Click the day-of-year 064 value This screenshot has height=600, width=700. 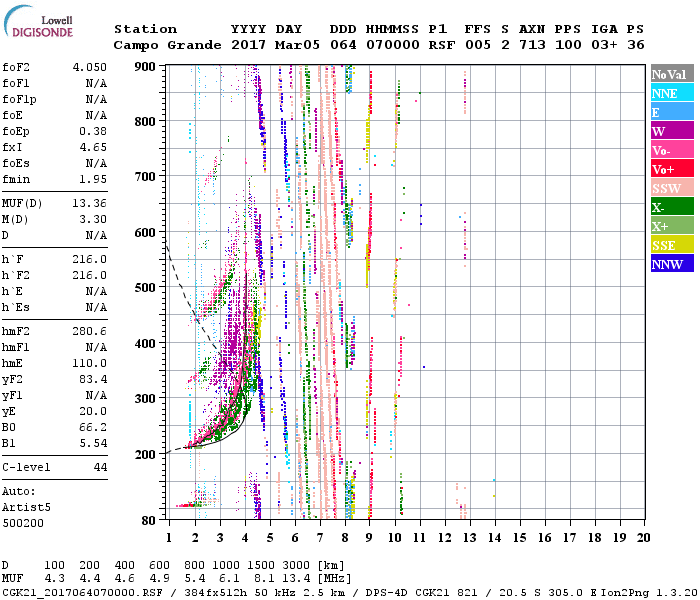343,45
